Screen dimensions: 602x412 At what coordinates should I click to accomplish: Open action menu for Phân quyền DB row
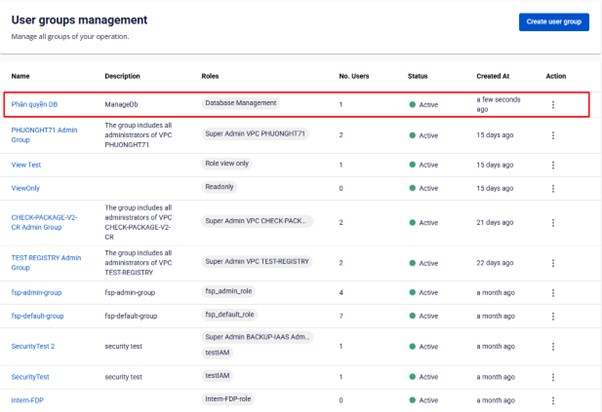[x=553, y=104]
